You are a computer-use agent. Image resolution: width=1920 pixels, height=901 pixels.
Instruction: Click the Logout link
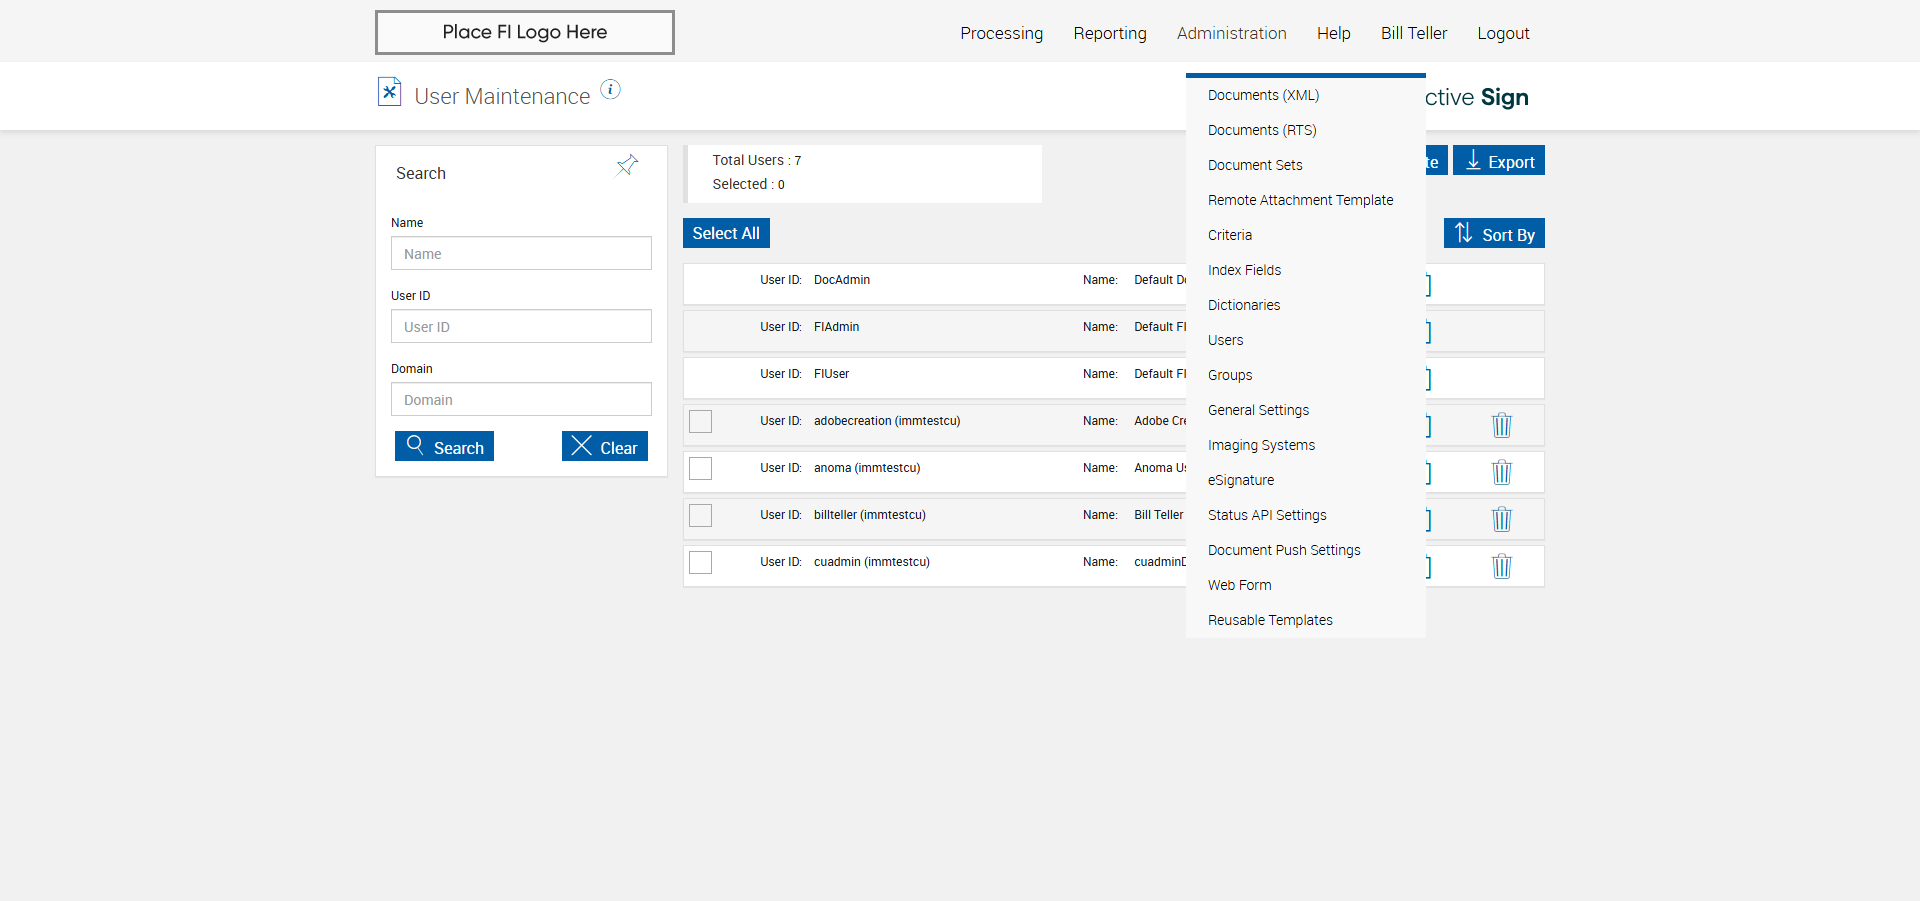point(1503,33)
